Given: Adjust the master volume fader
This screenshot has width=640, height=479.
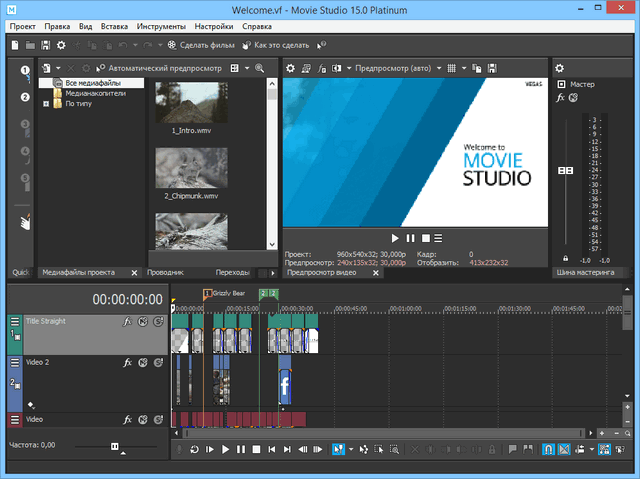Looking at the screenshot, I should point(566,171).
